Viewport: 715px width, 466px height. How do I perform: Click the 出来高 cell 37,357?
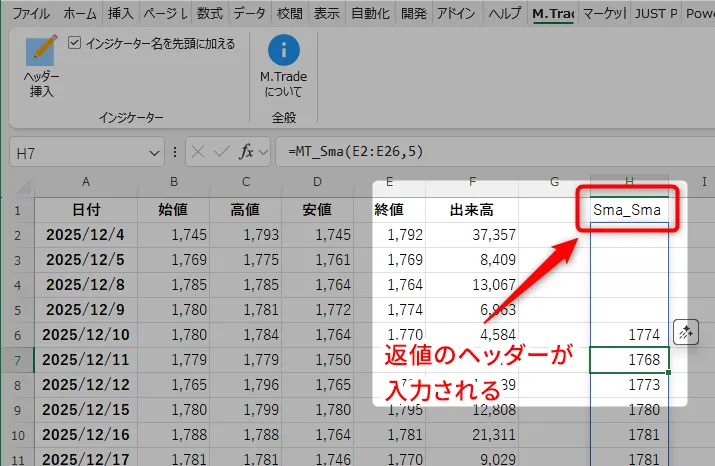coord(472,235)
